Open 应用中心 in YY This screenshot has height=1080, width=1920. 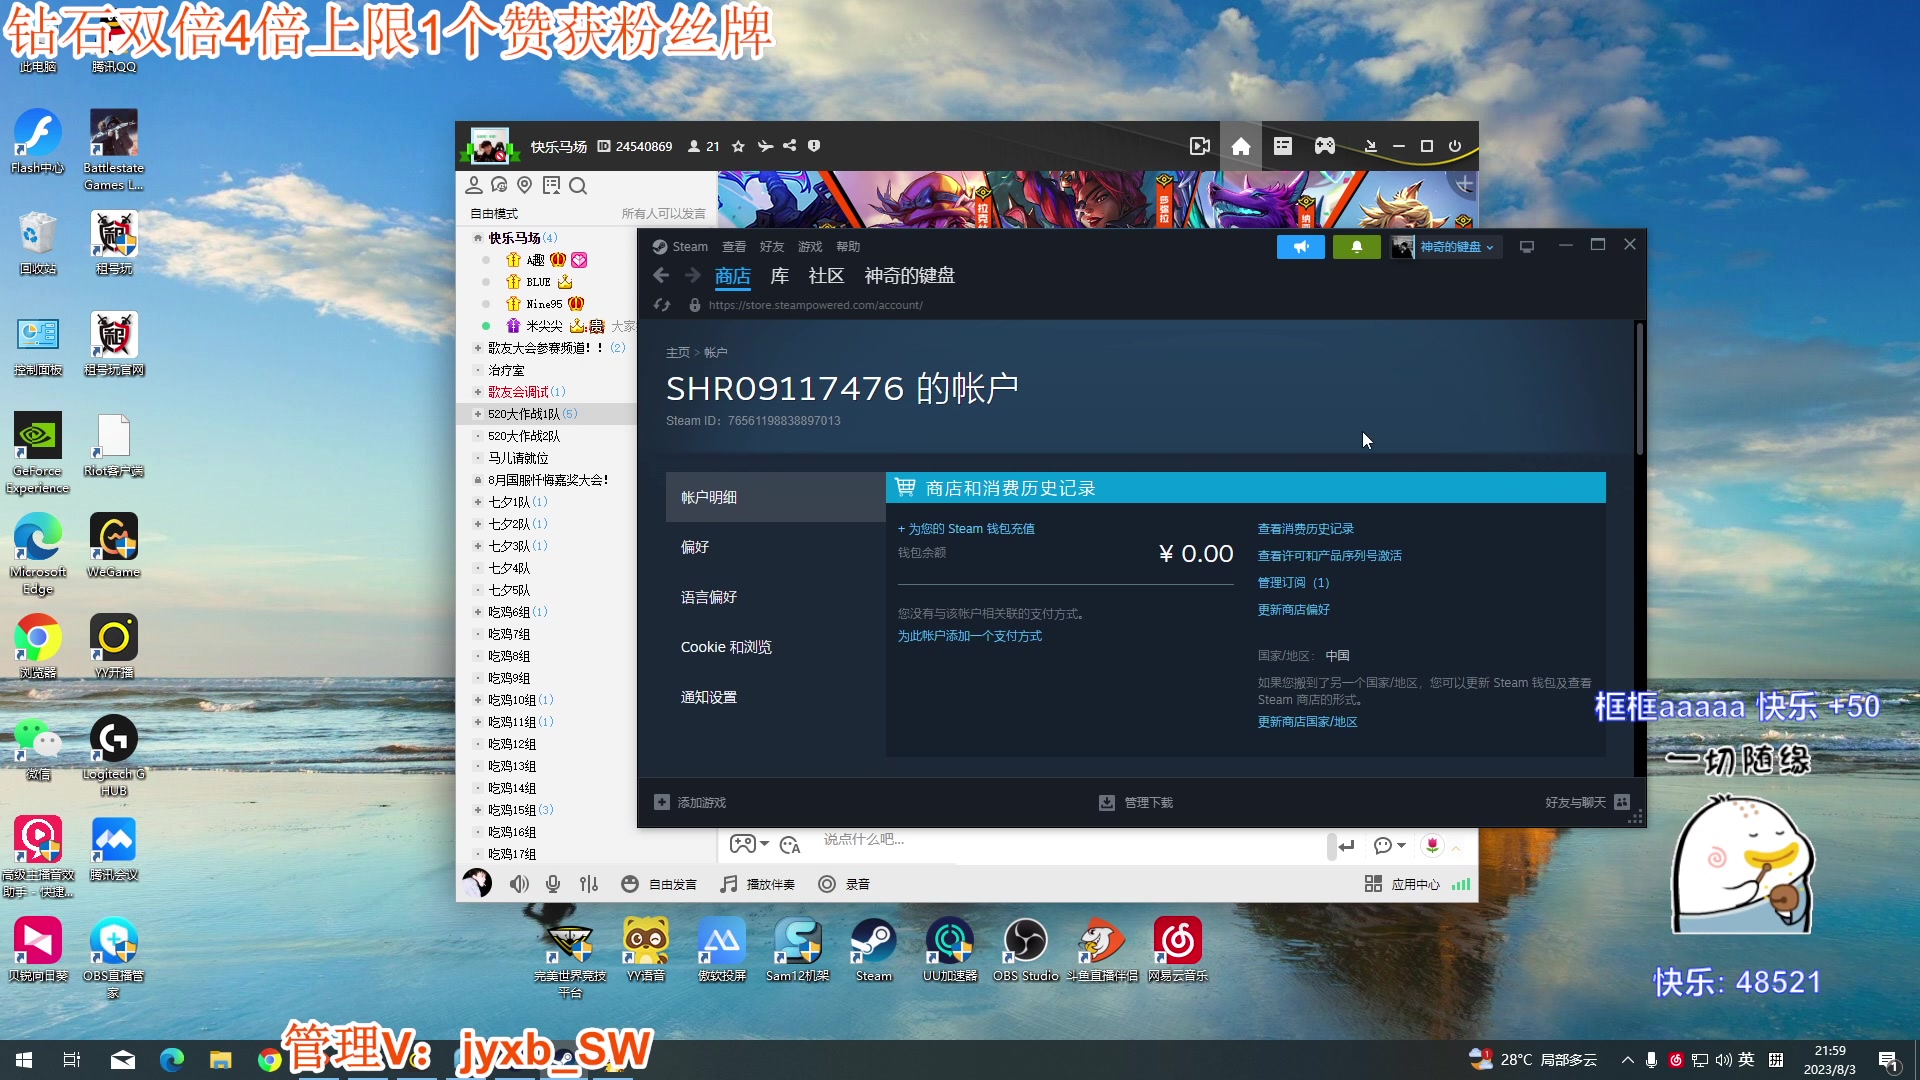pos(1402,884)
